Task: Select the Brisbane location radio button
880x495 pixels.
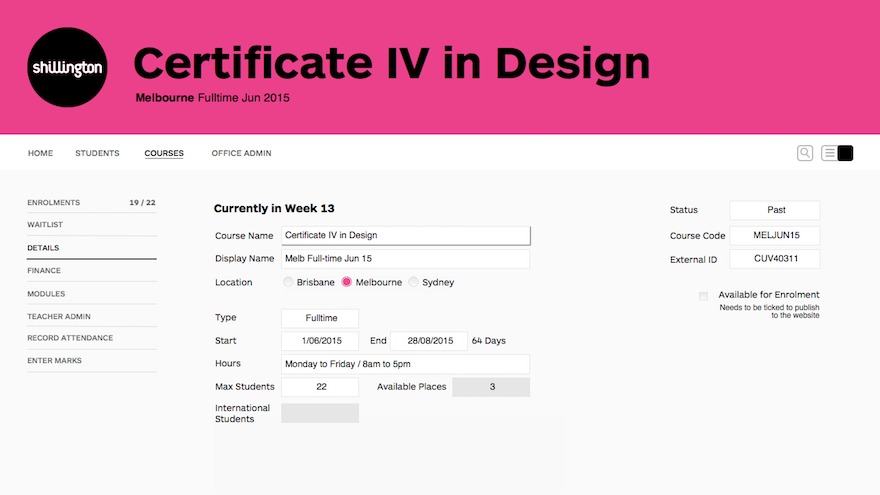Action: [x=288, y=282]
